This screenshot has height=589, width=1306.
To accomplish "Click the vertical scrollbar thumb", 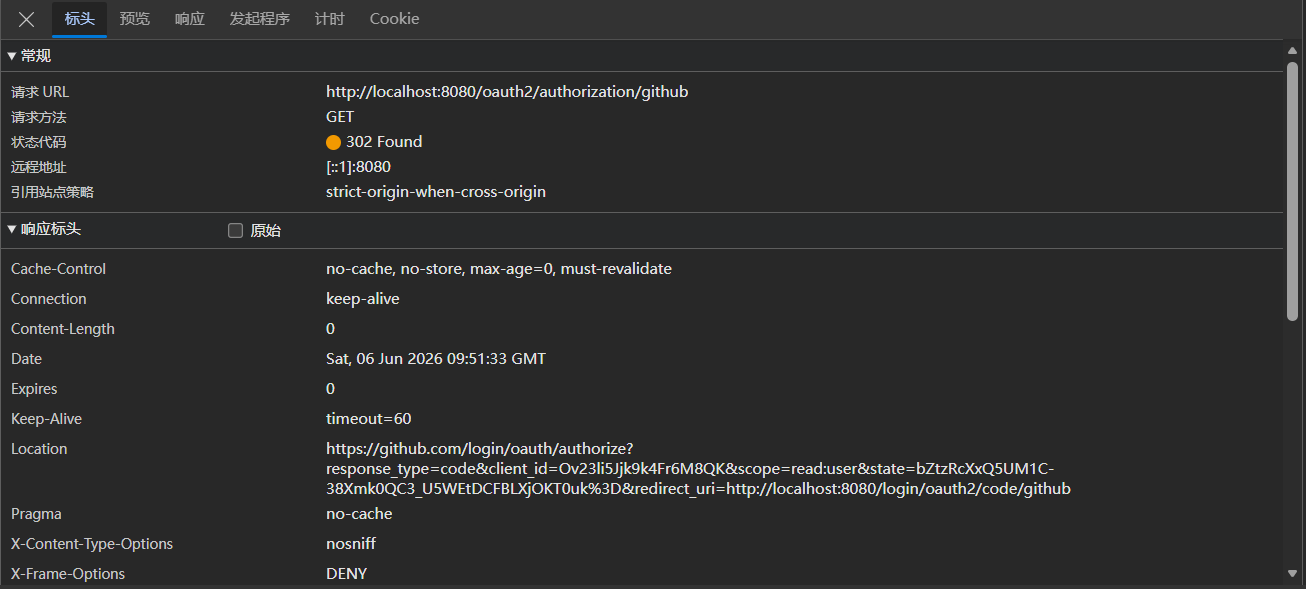I will tap(1293, 190).
